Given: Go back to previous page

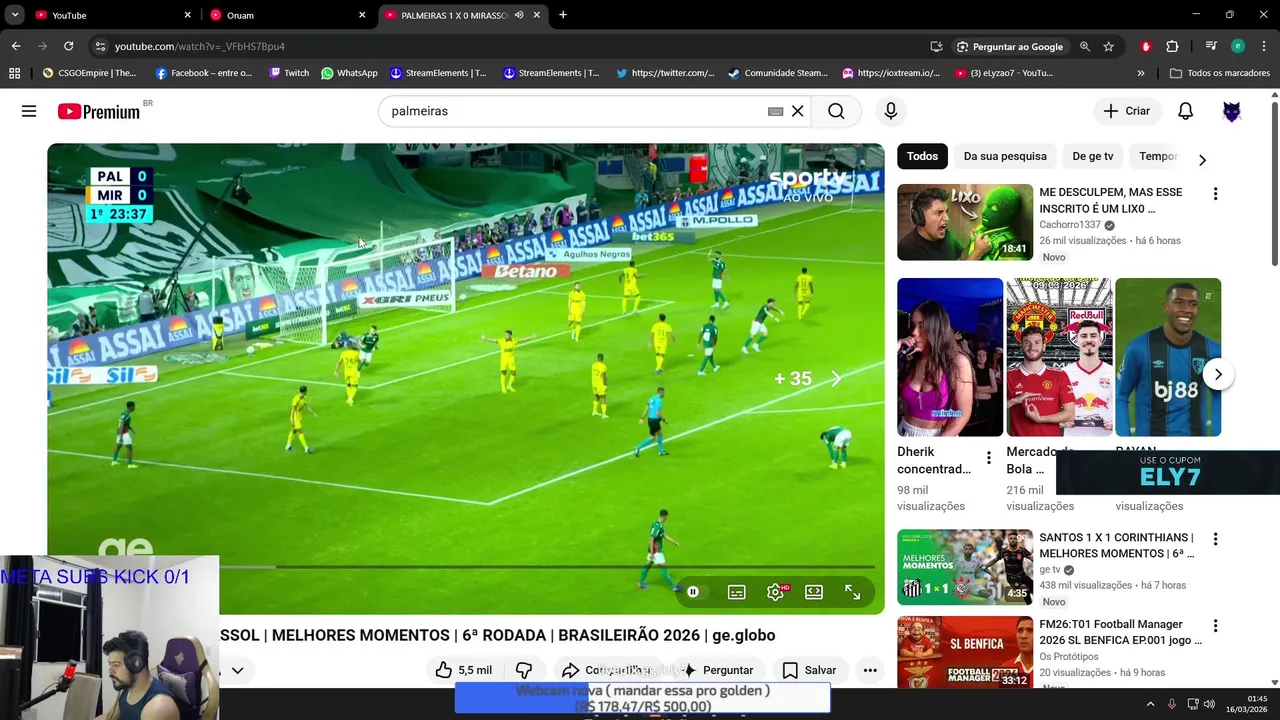Looking at the screenshot, I should tap(16, 46).
